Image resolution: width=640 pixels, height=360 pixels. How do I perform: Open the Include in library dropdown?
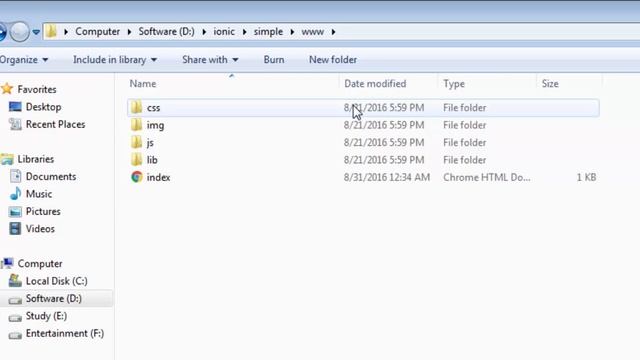click(115, 60)
